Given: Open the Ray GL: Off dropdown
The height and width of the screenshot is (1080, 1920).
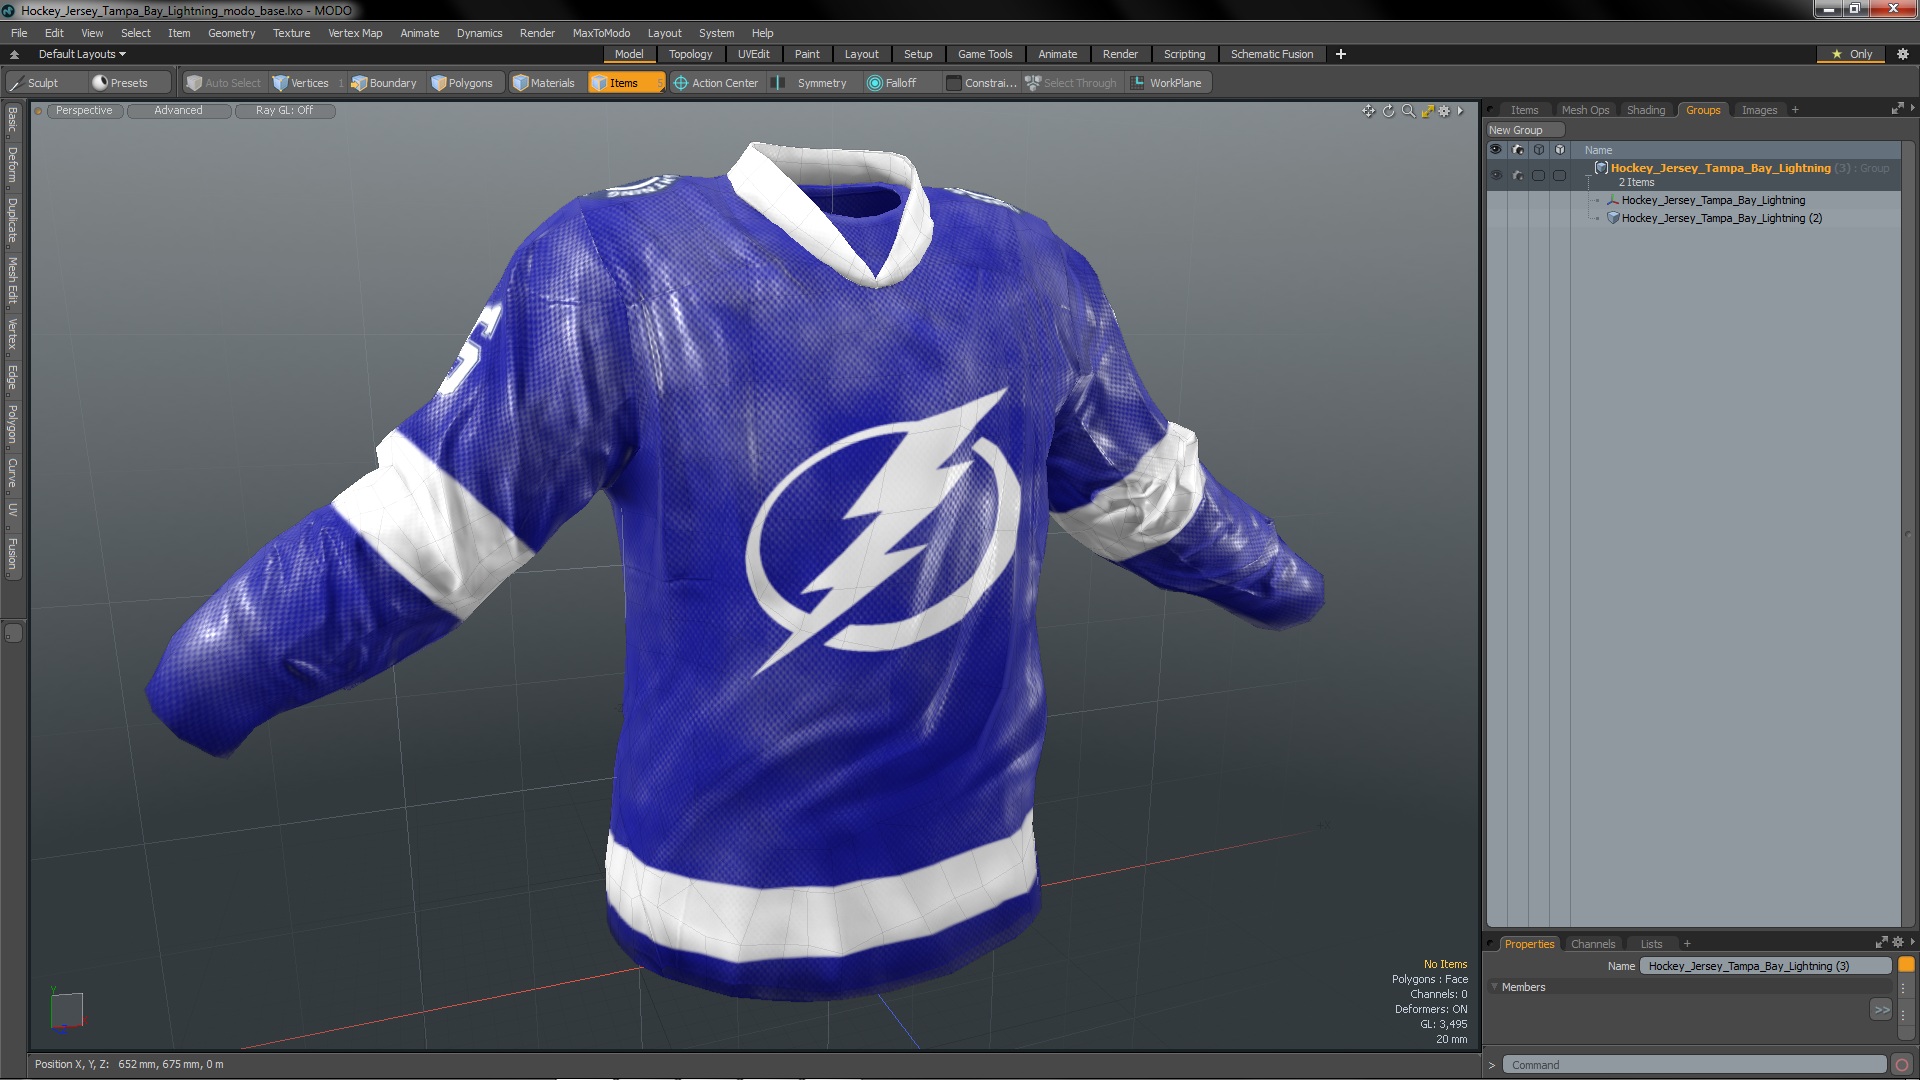Looking at the screenshot, I should 284,111.
